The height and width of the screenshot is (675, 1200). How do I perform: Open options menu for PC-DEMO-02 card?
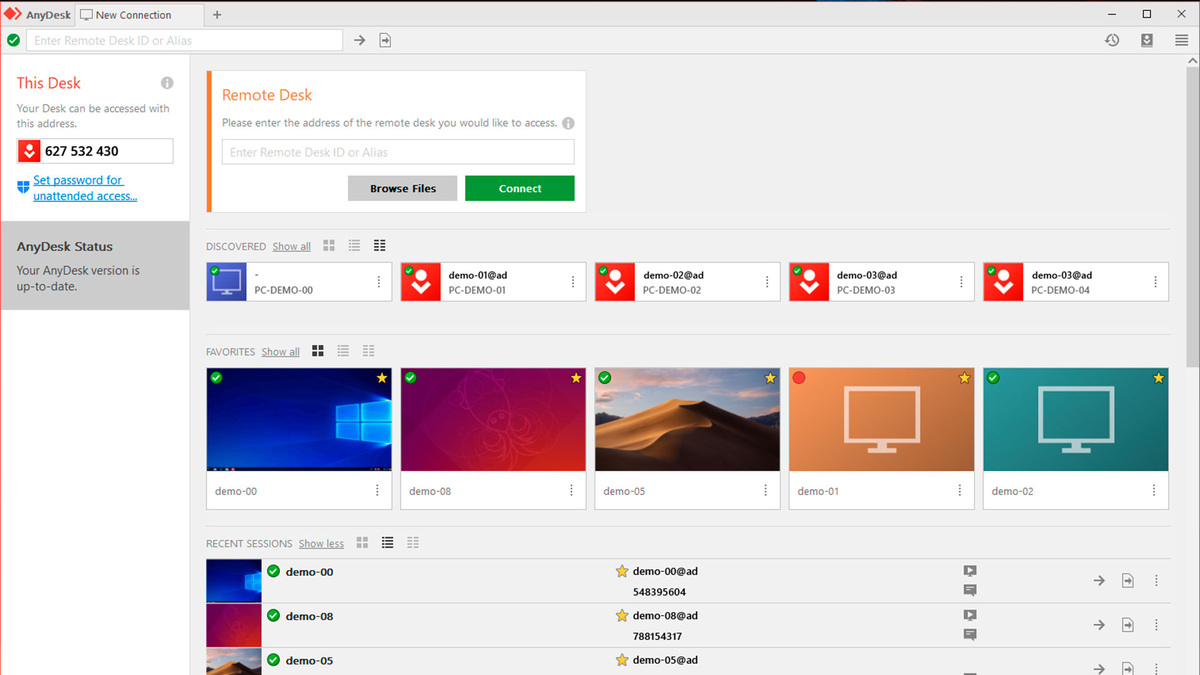coord(767,282)
